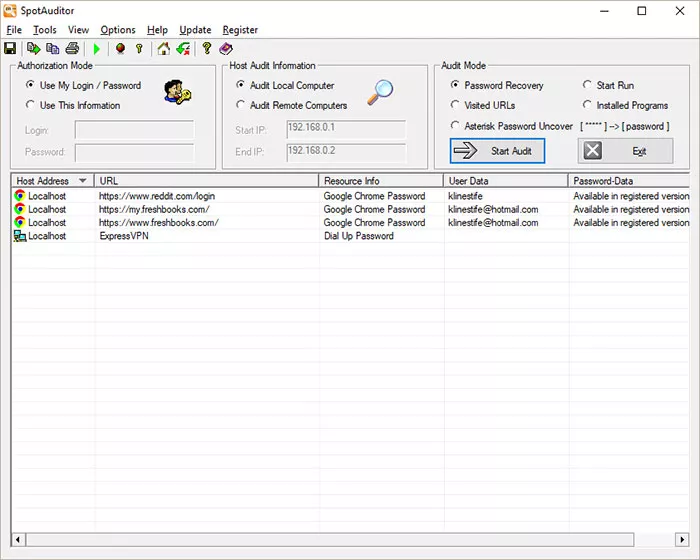
Task: Click the Login input field
Action: [134, 130]
